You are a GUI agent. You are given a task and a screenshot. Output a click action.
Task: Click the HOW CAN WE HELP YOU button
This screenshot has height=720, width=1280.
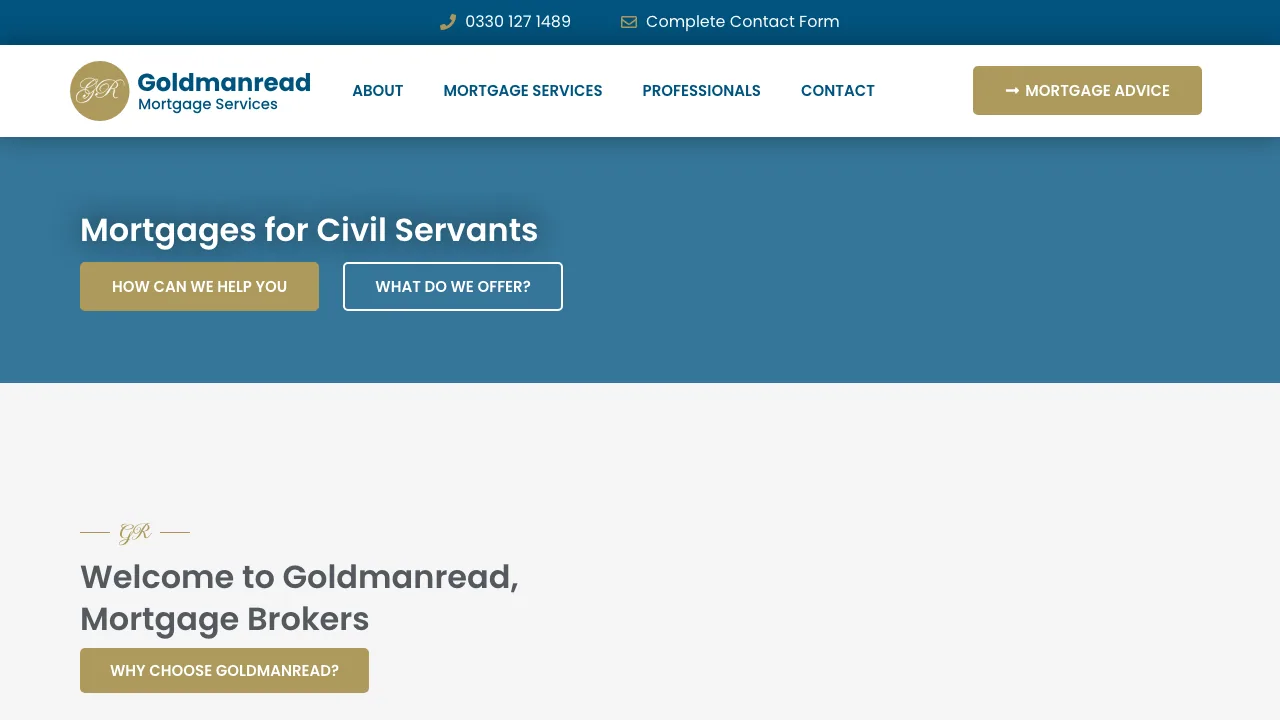tap(199, 286)
